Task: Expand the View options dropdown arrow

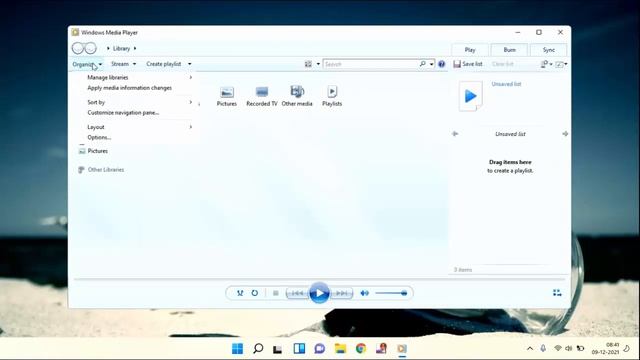Action: pyautogui.click(x=318, y=64)
